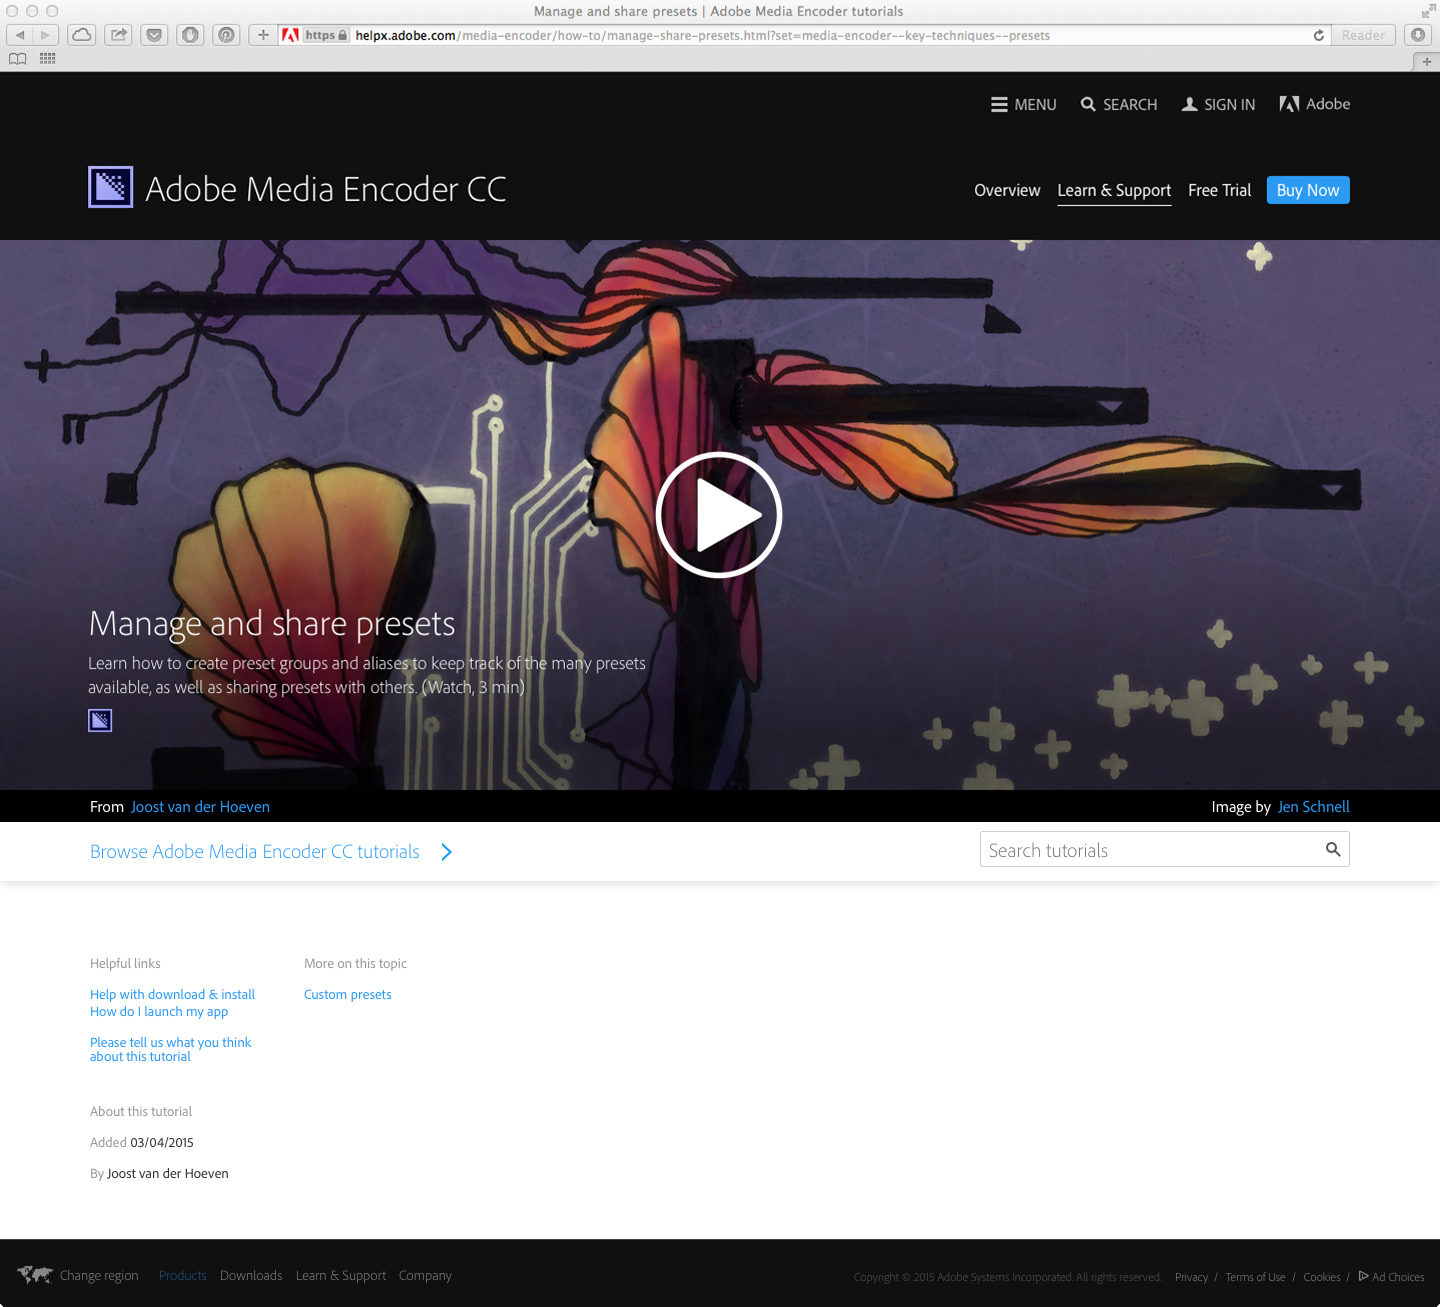The height and width of the screenshot is (1307, 1440).
Task: Pin page with the Pinterest toolbar icon
Action: [x=226, y=35]
